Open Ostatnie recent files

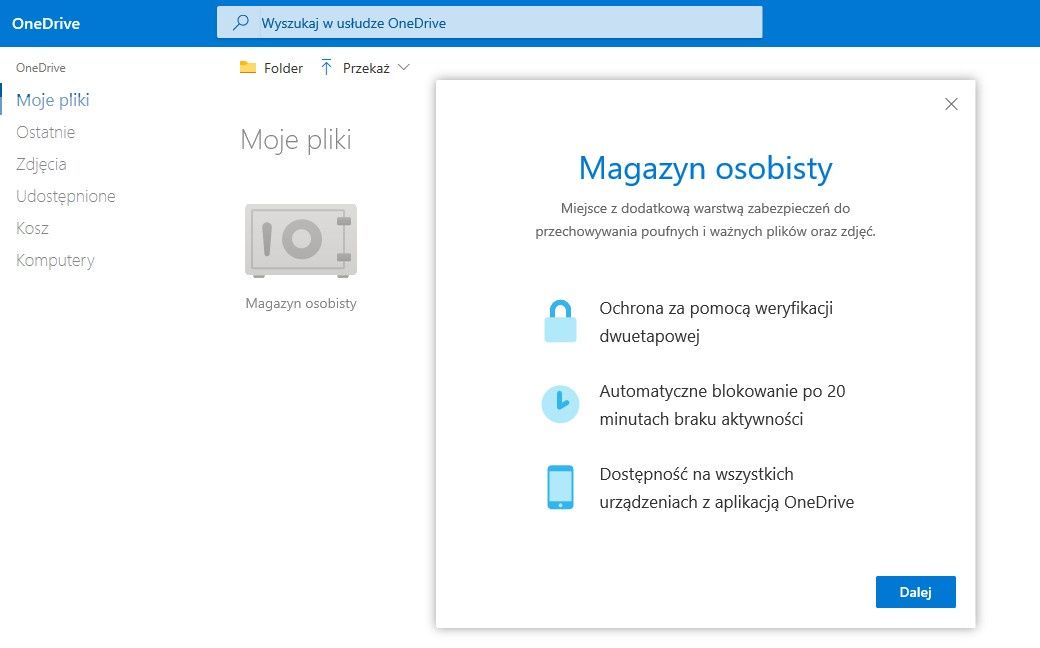(x=46, y=132)
